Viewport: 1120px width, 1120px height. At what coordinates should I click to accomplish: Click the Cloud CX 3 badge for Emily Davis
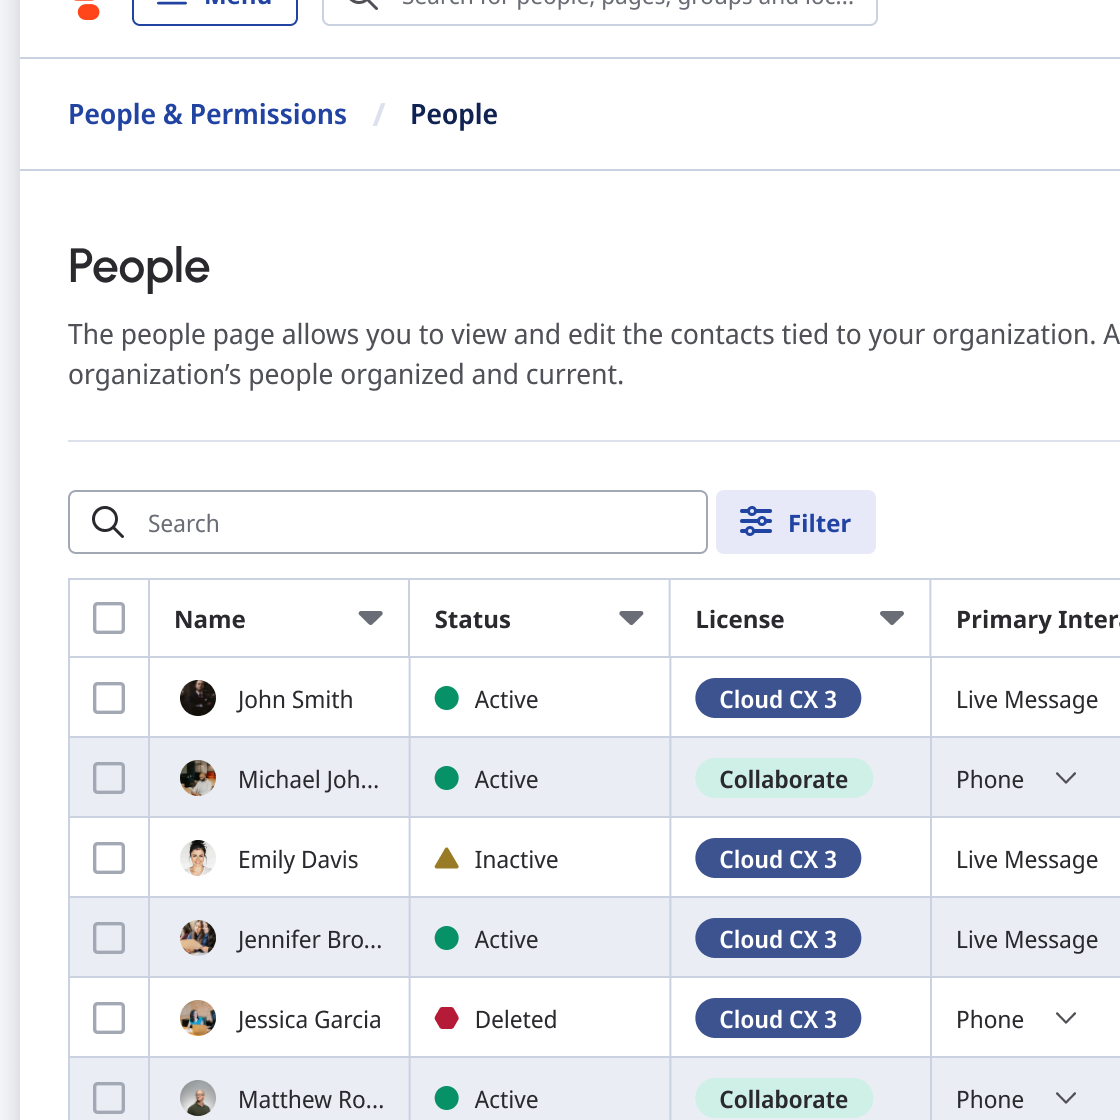778,859
